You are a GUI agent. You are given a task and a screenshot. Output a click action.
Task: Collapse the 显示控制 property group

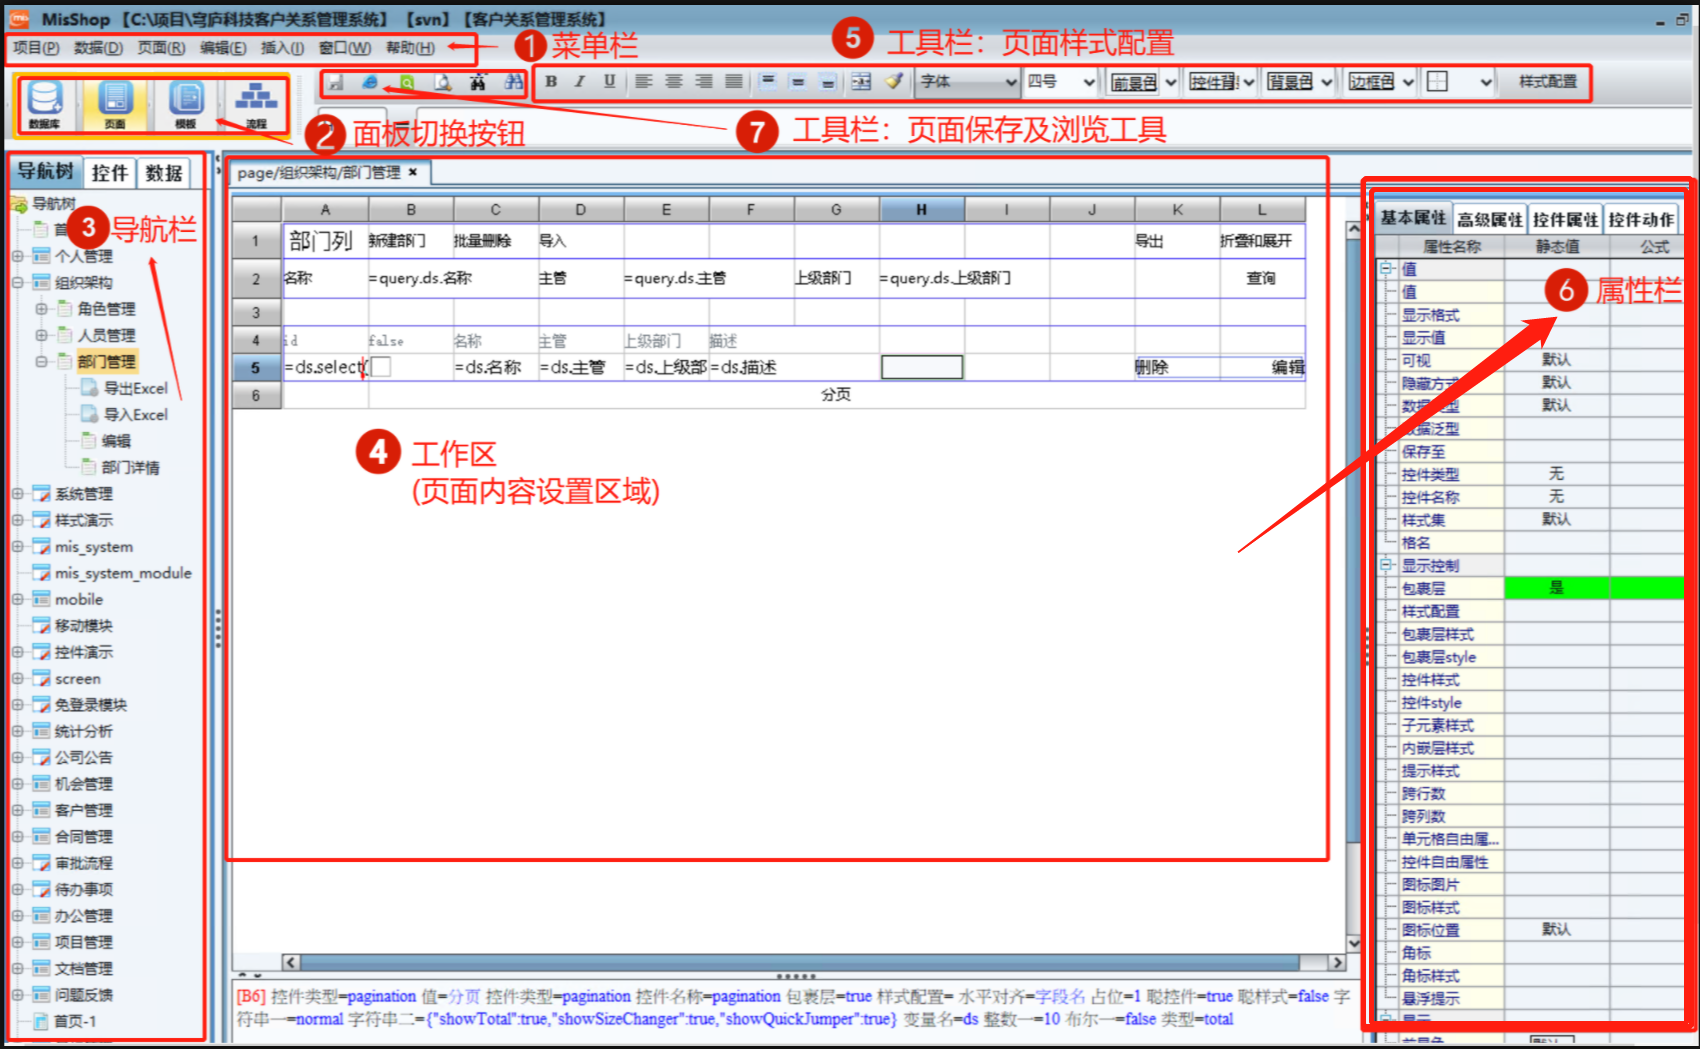1387,565
